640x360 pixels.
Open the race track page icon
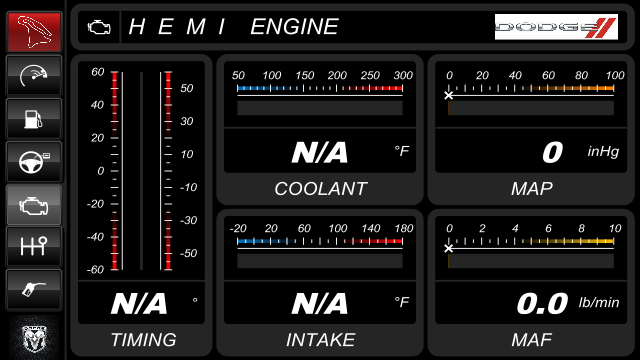pyautogui.click(x=34, y=32)
